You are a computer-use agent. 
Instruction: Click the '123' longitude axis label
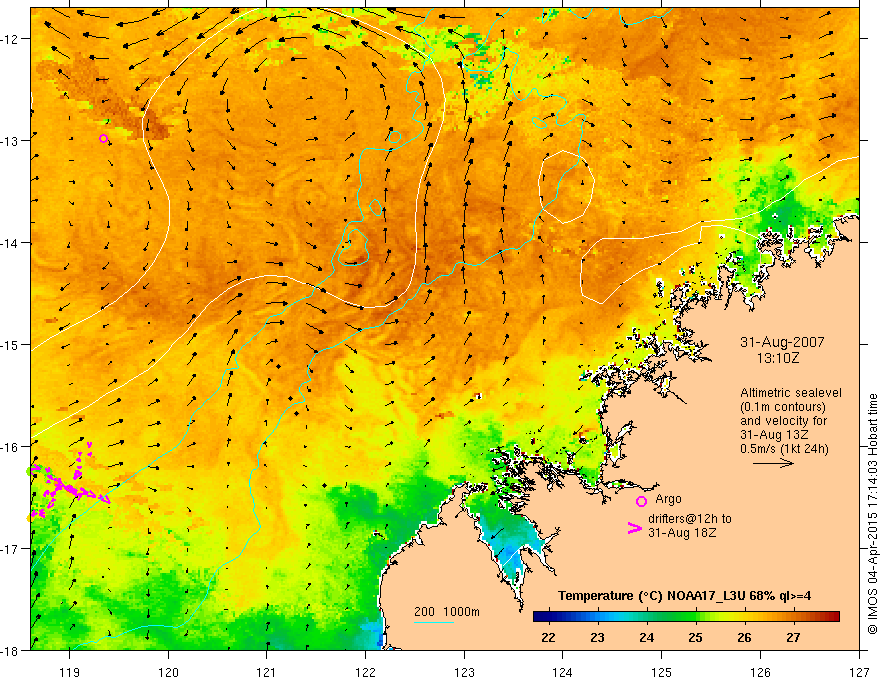464,672
